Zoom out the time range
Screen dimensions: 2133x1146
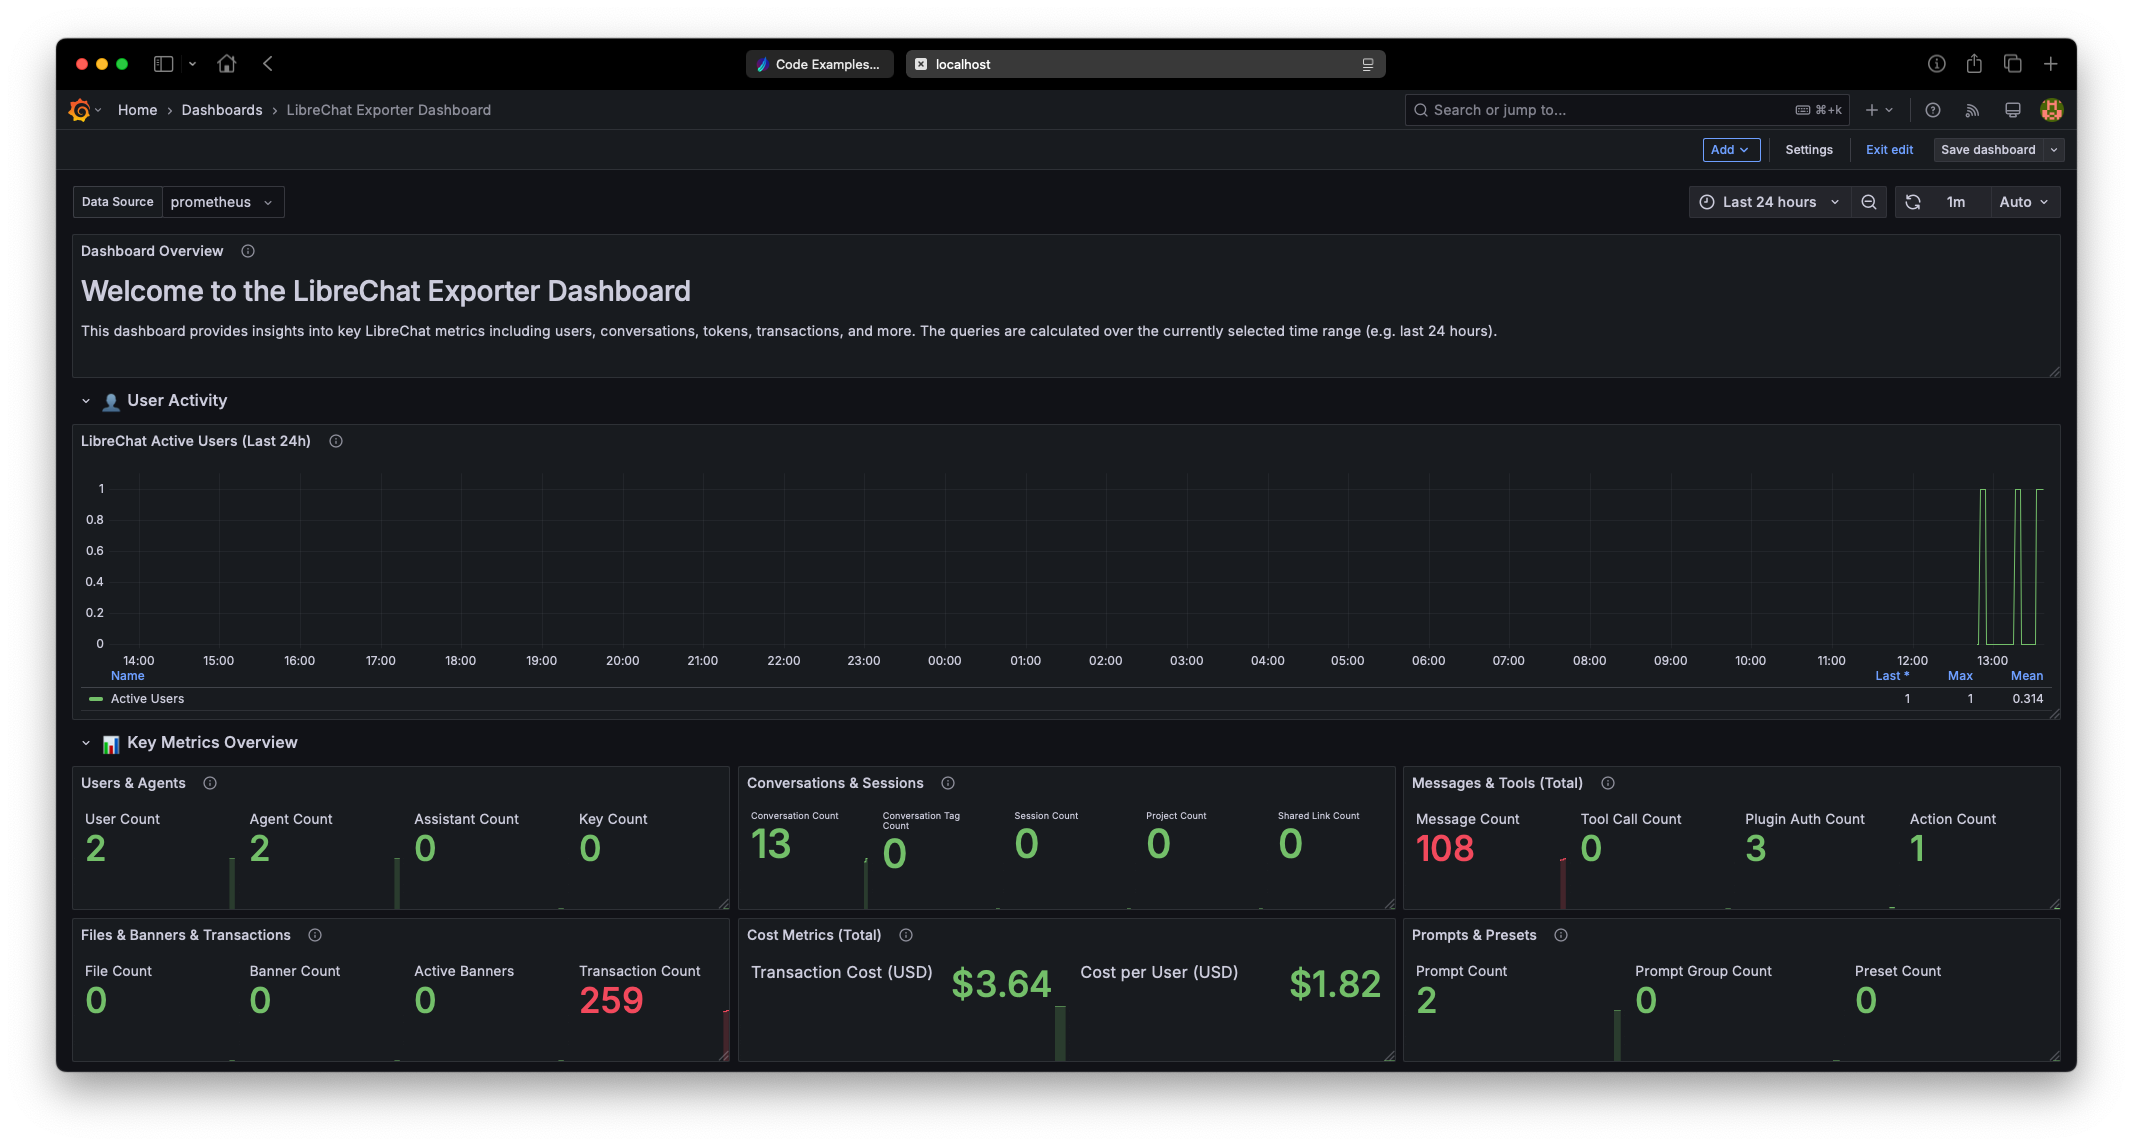1868,202
